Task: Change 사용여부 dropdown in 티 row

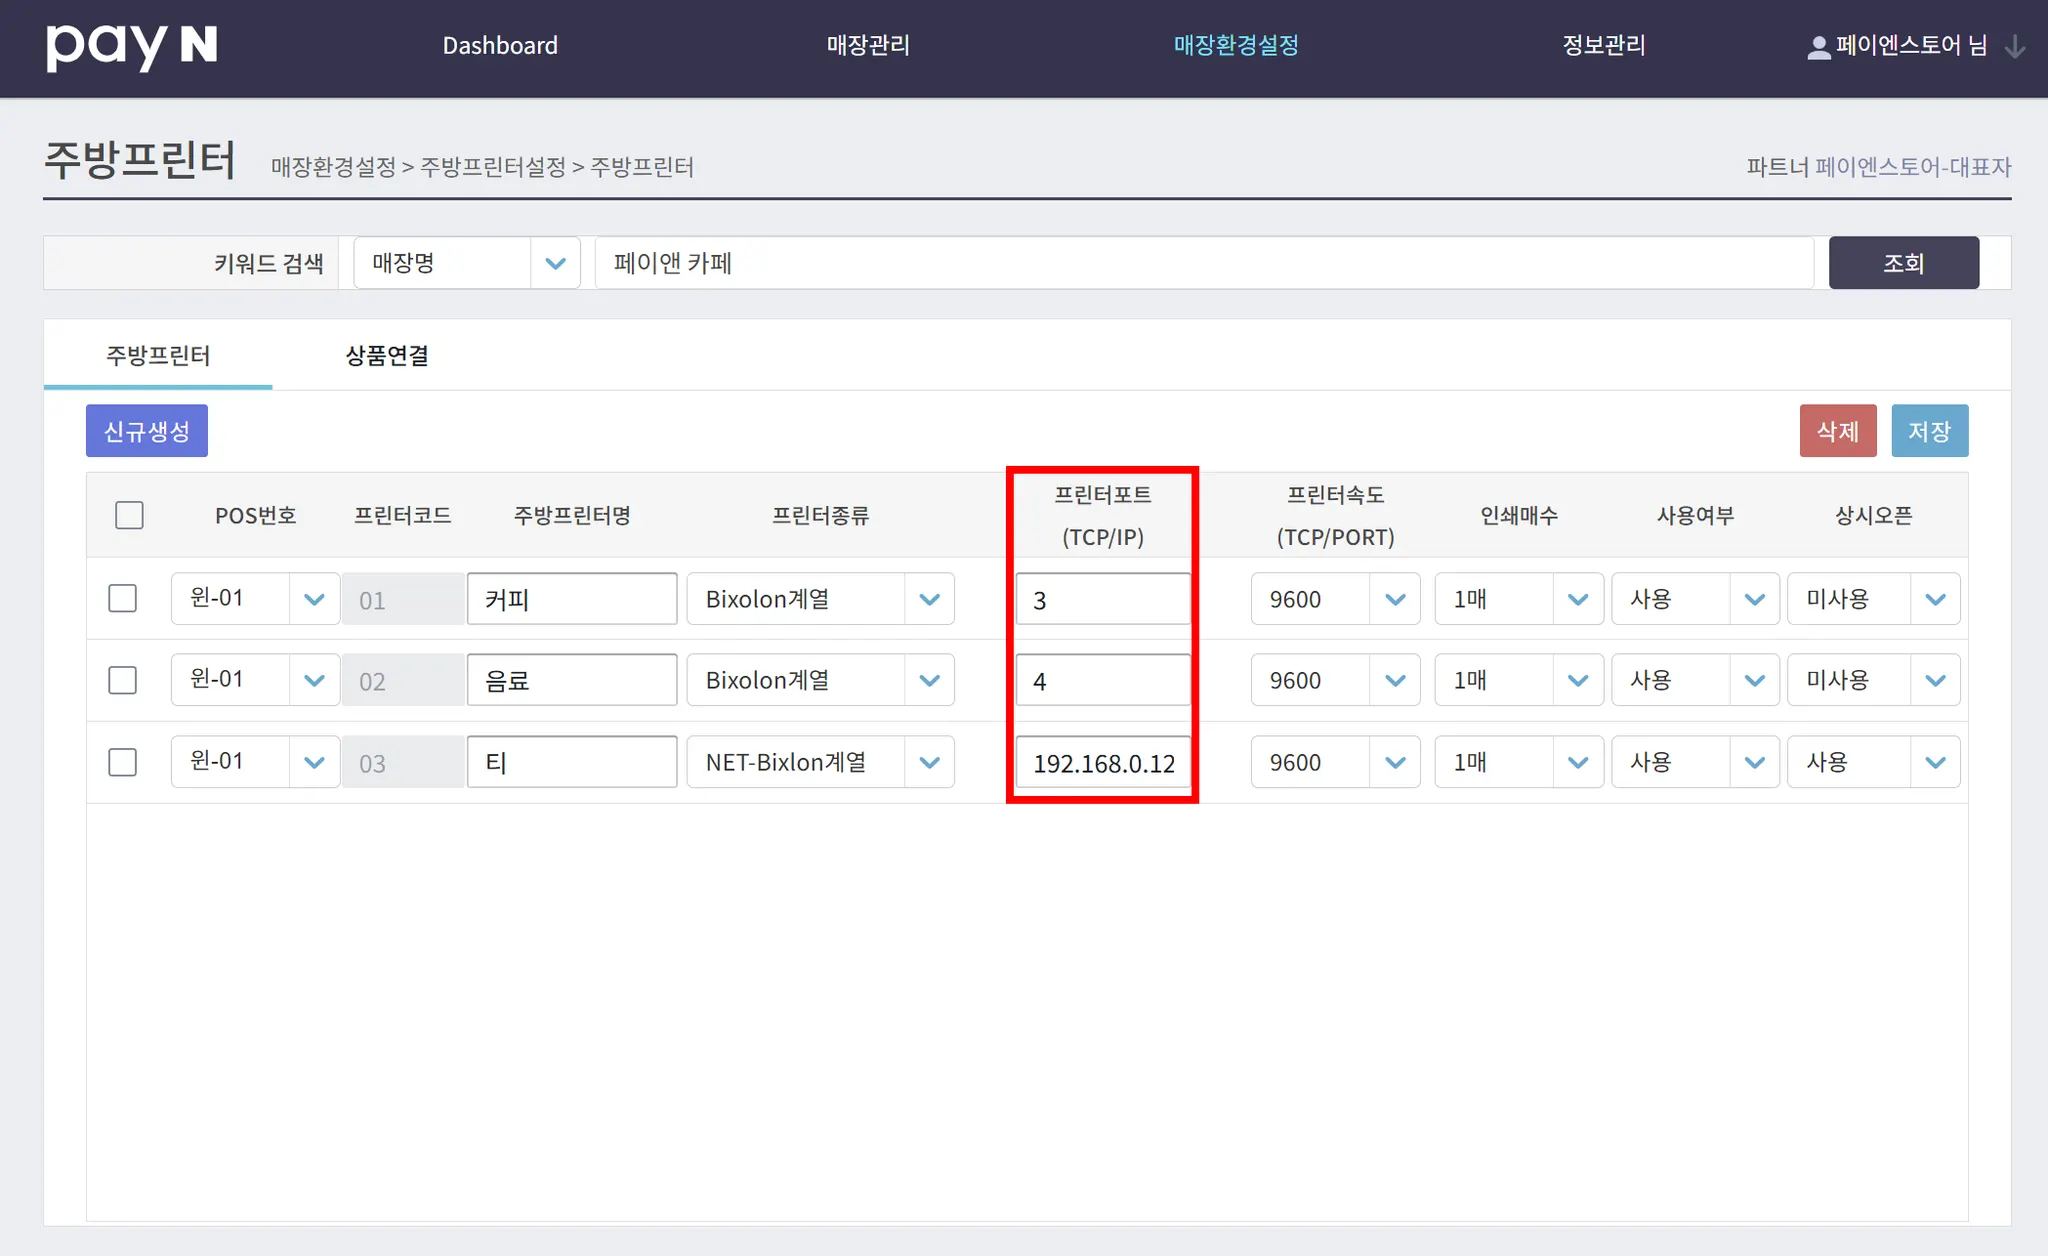Action: [x=1695, y=762]
